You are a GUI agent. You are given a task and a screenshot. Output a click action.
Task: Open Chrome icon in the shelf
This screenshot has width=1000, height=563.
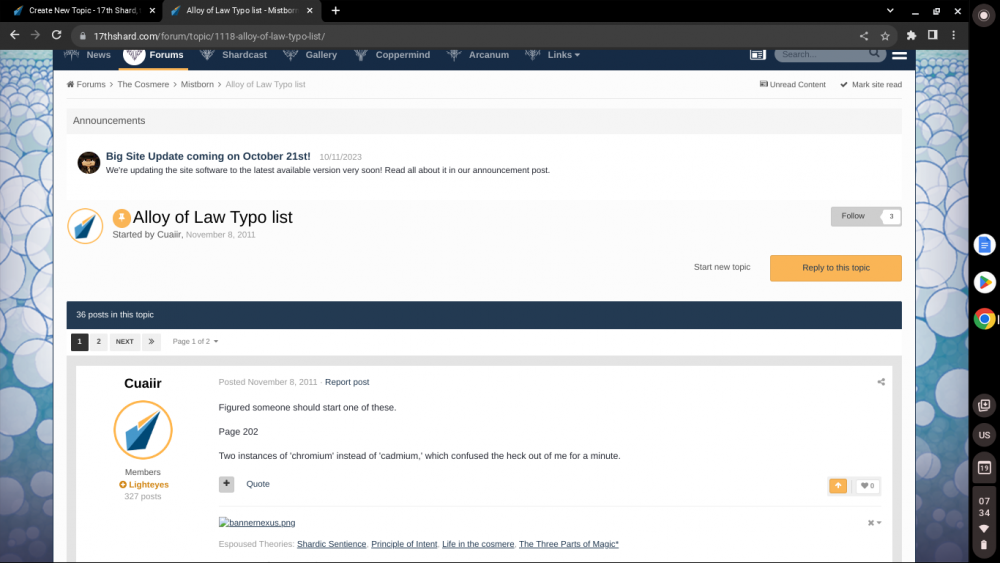coord(984,319)
